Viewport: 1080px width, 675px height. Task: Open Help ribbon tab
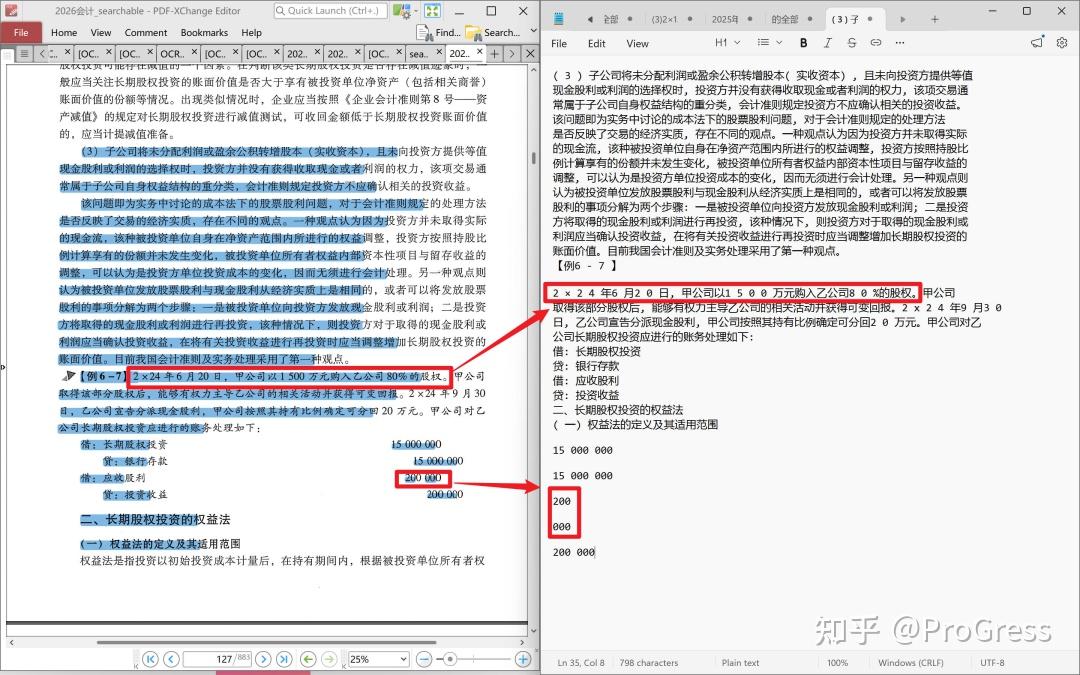251,32
